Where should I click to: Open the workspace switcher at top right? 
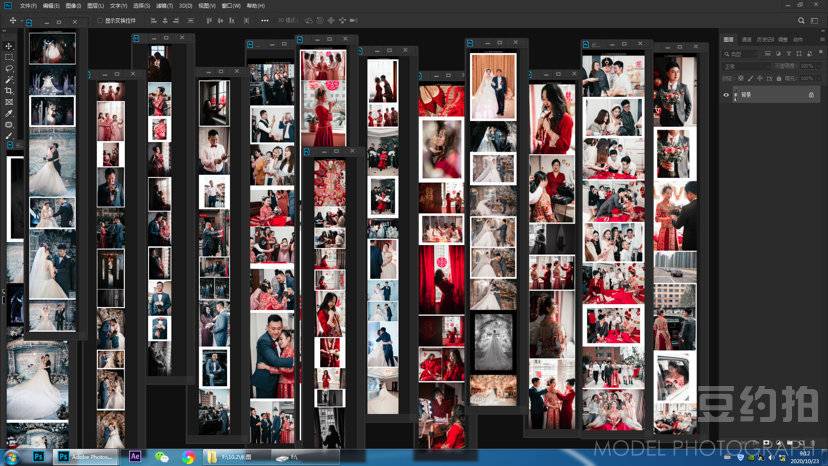[815, 21]
